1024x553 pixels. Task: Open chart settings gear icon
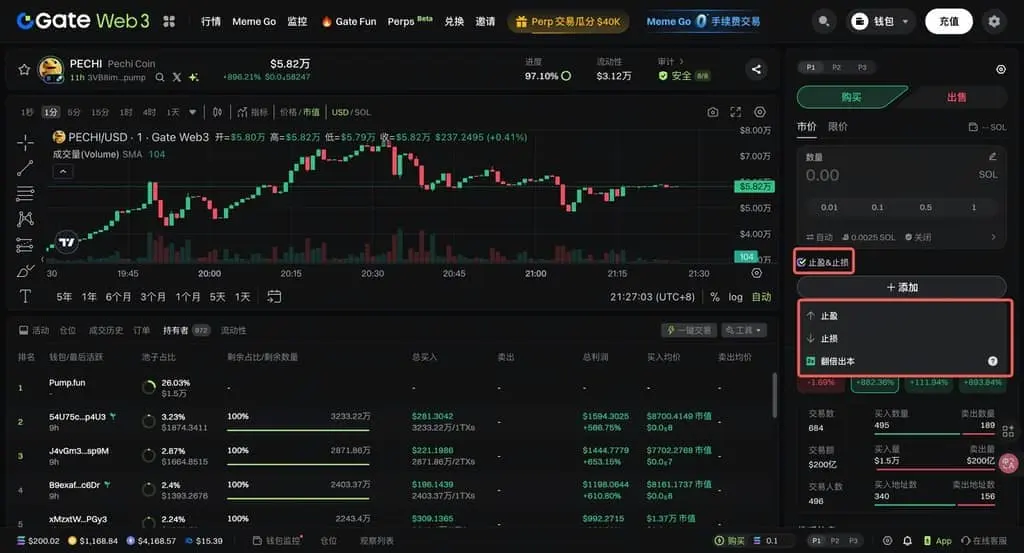tap(760, 112)
